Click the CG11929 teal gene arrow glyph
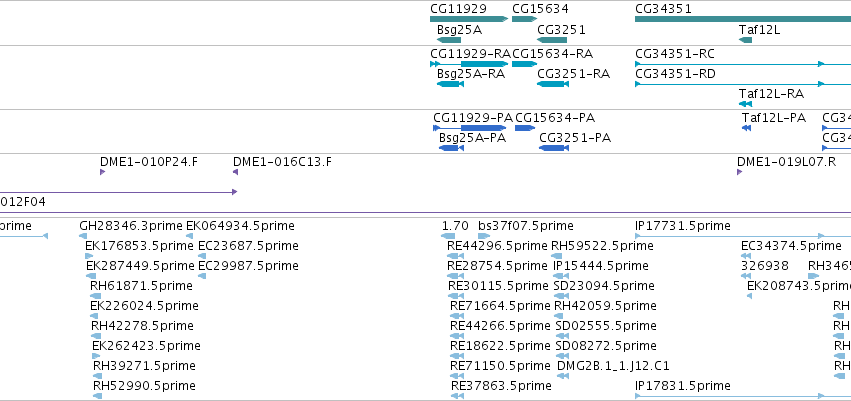The image size is (851, 401). [469, 19]
